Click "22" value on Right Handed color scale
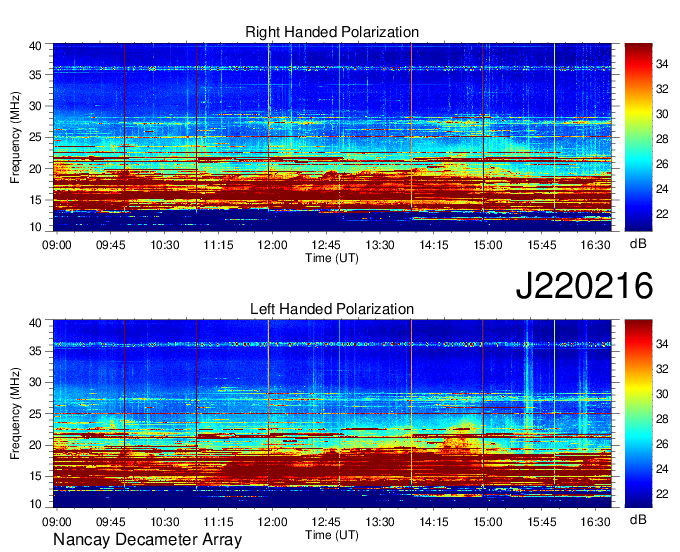 (x=662, y=214)
